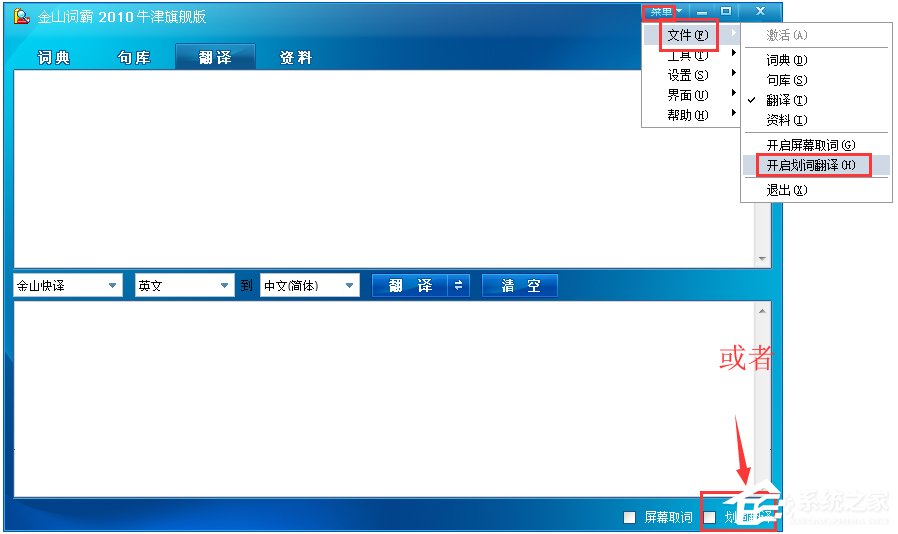Open the 菜单 dropdown in title bar

(665, 11)
